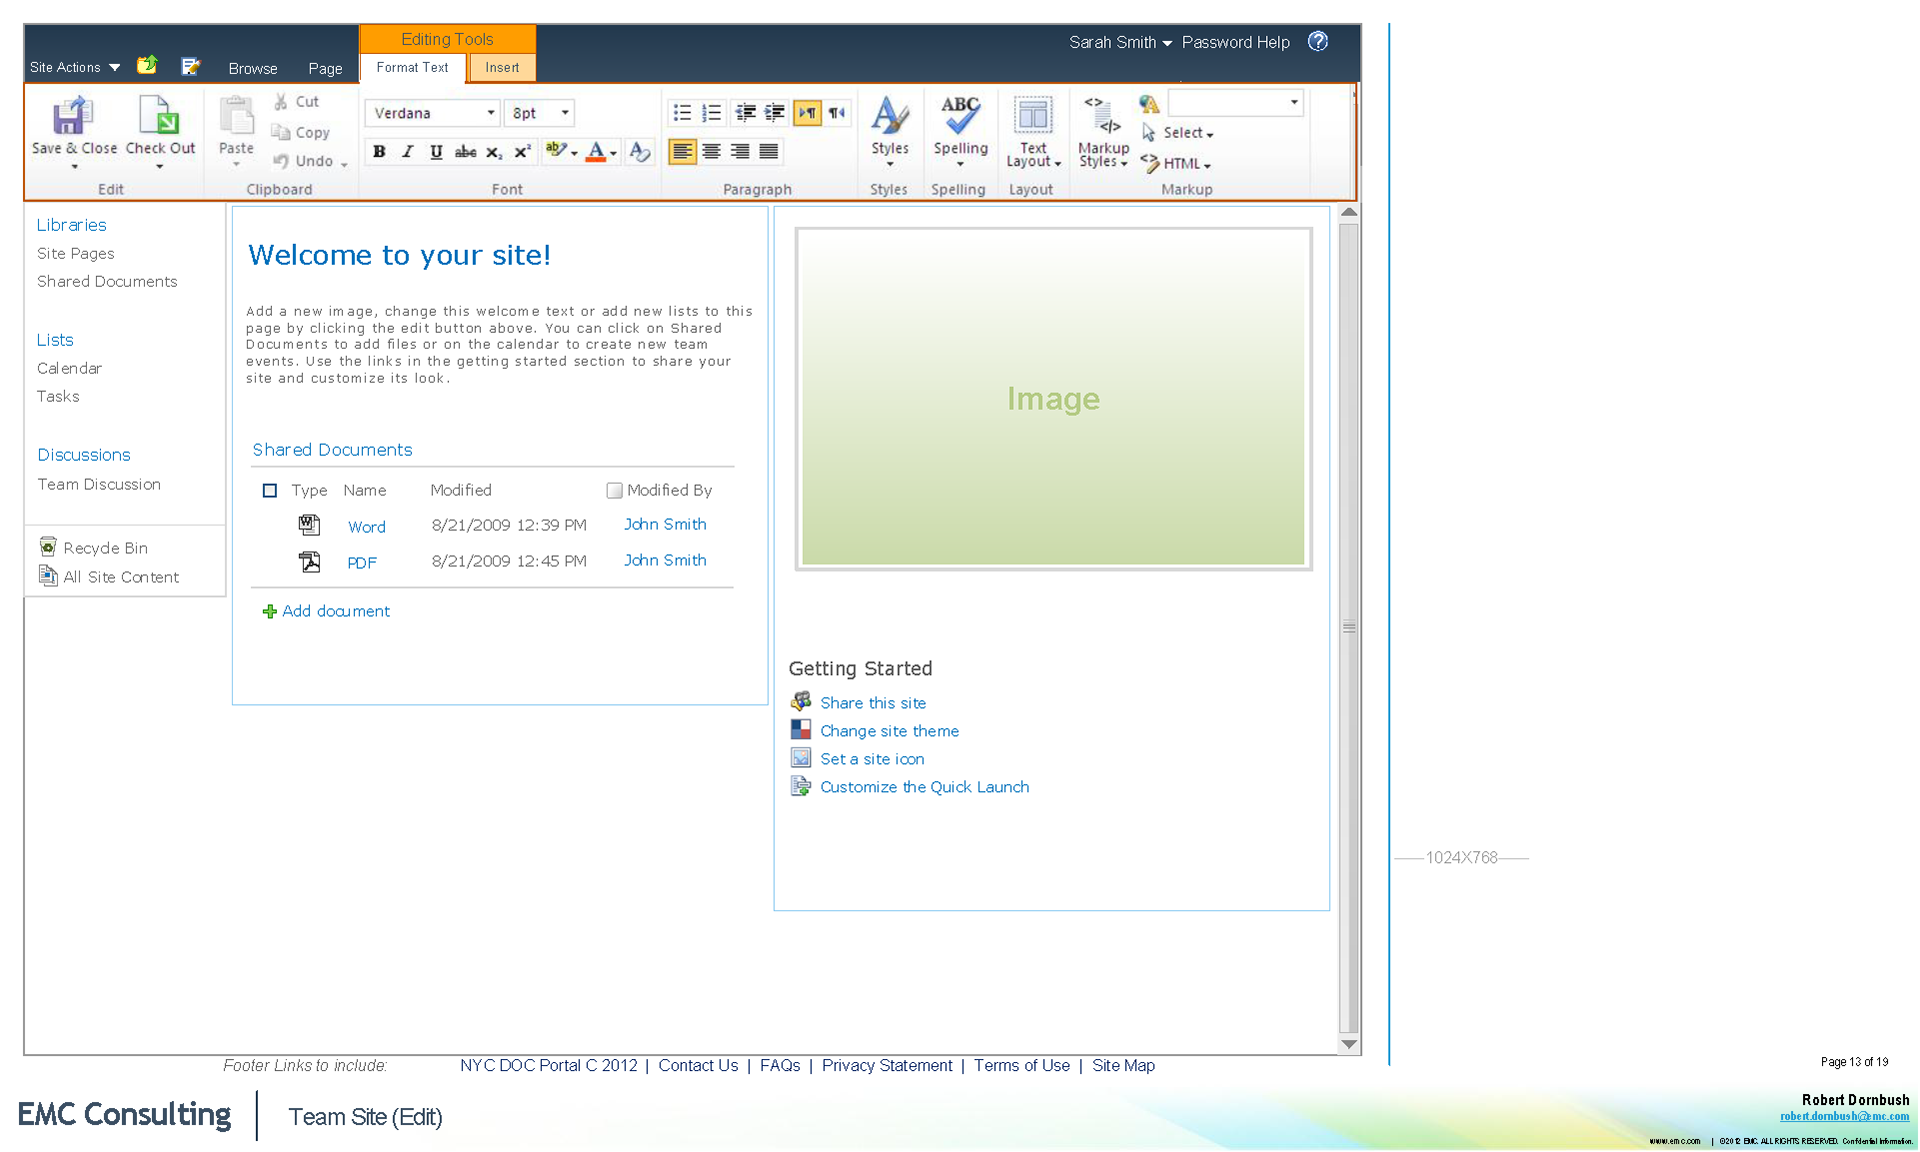
Task: Open the Browse tab
Action: click(252, 68)
